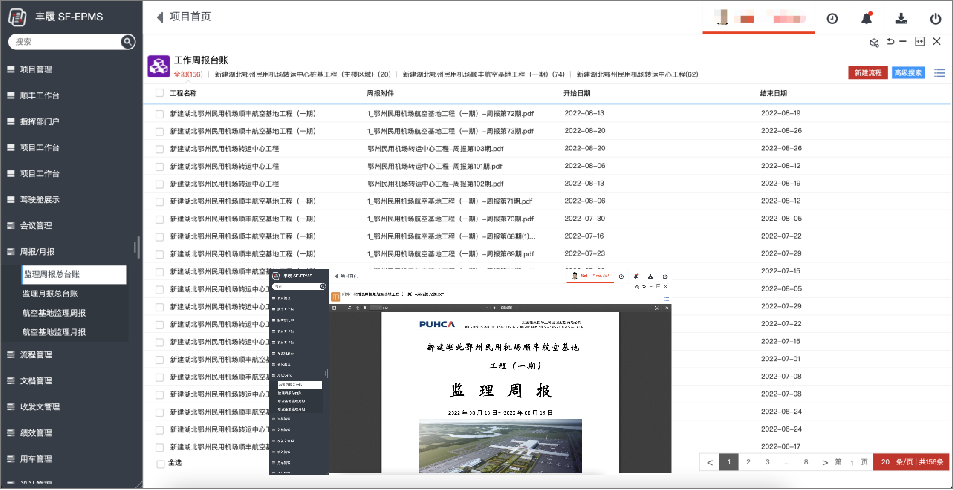The image size is (953, 490).
Task: Check the header select-all checkbox beside 工程名称
Action: point(159,93)
